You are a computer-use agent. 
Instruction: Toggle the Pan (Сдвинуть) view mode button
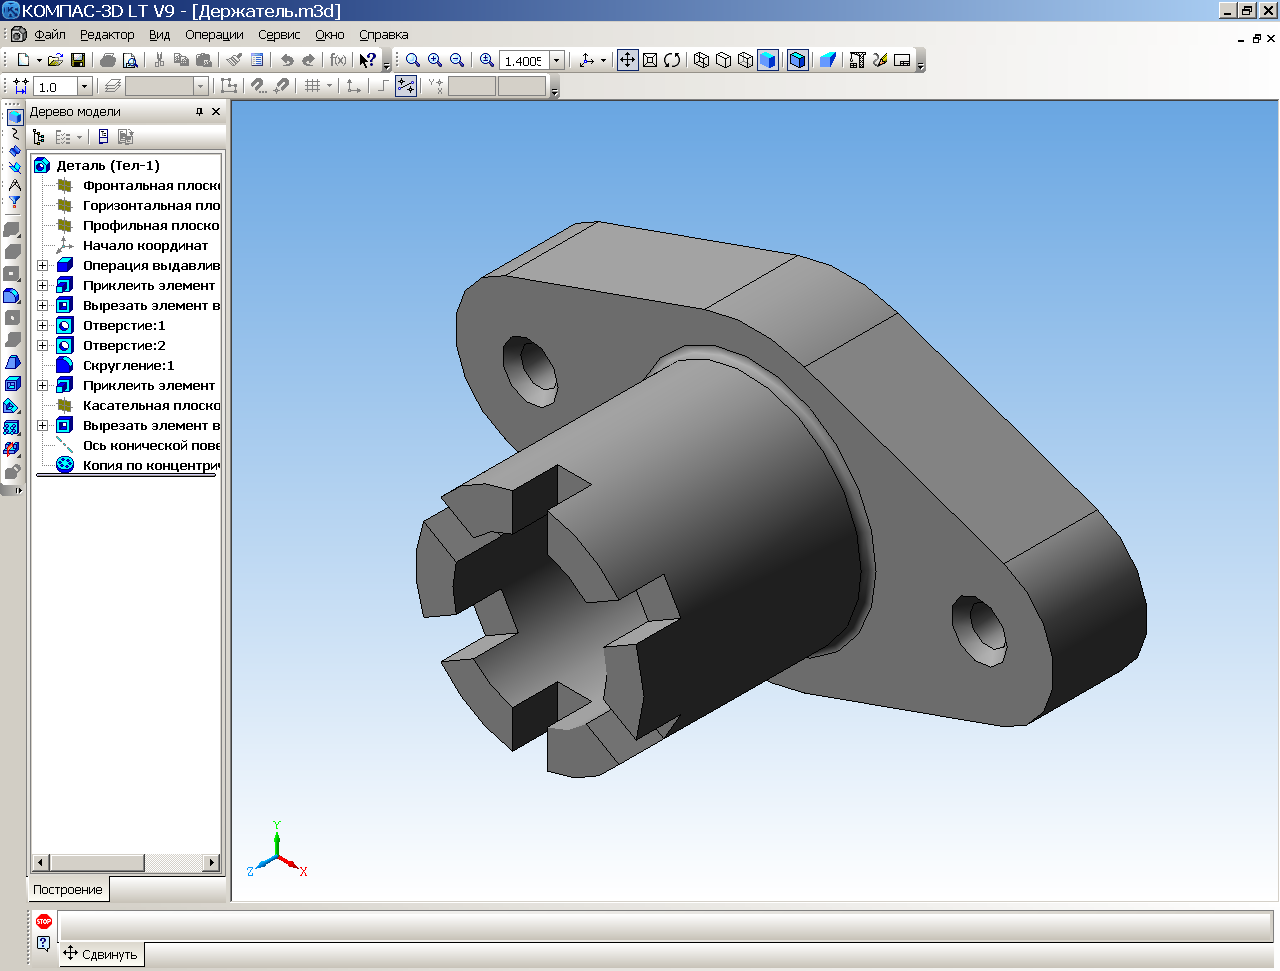pyautogui.click(x=627, y=61)
